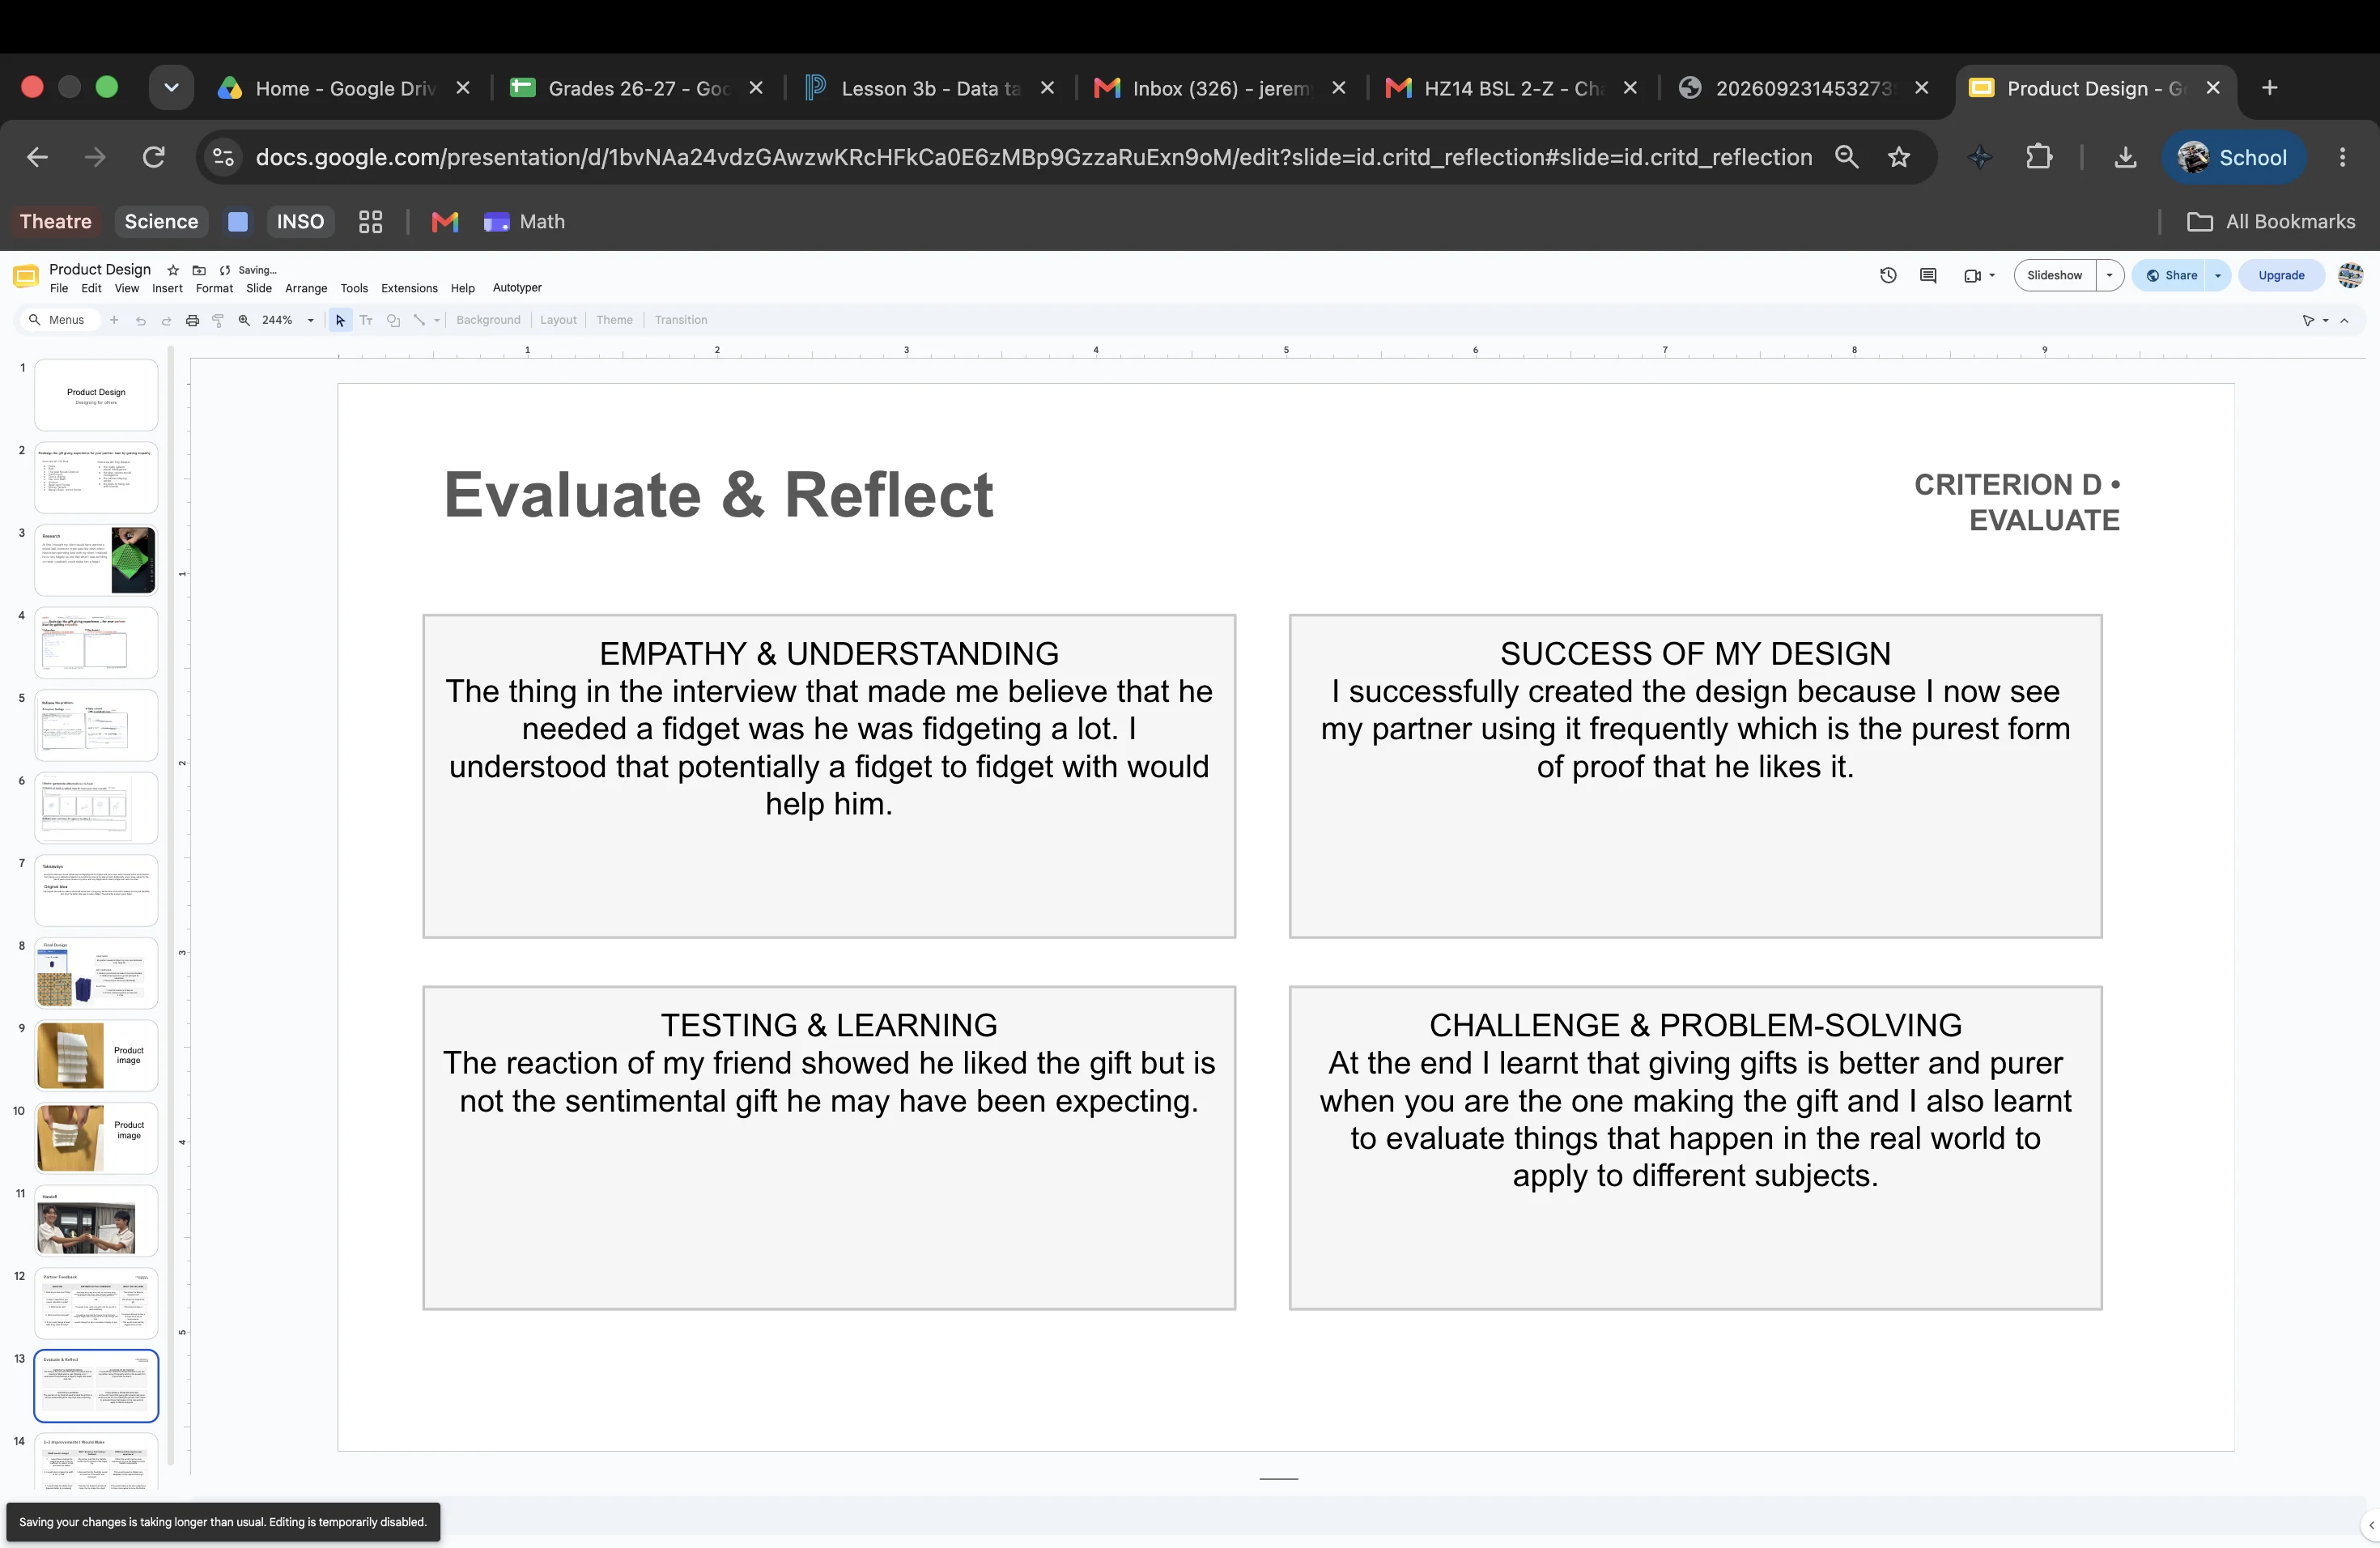Open the Arrange menu
This screenshot has height=1548, width=2380.
(x=306, y=288)
